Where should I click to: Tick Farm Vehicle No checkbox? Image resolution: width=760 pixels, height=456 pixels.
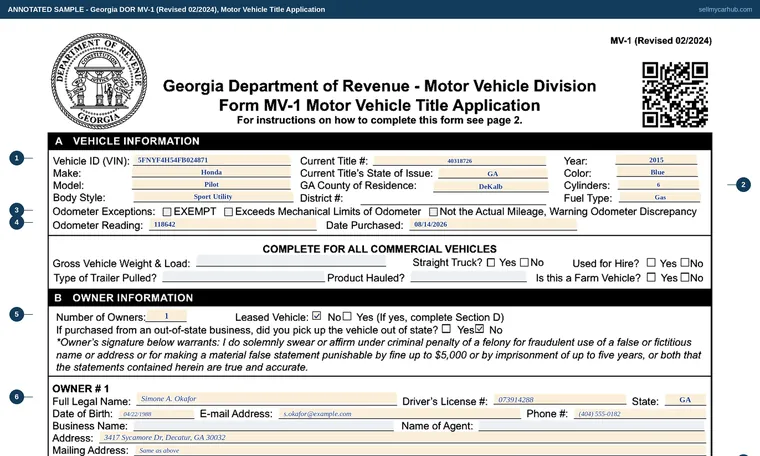tap(684, 277)
